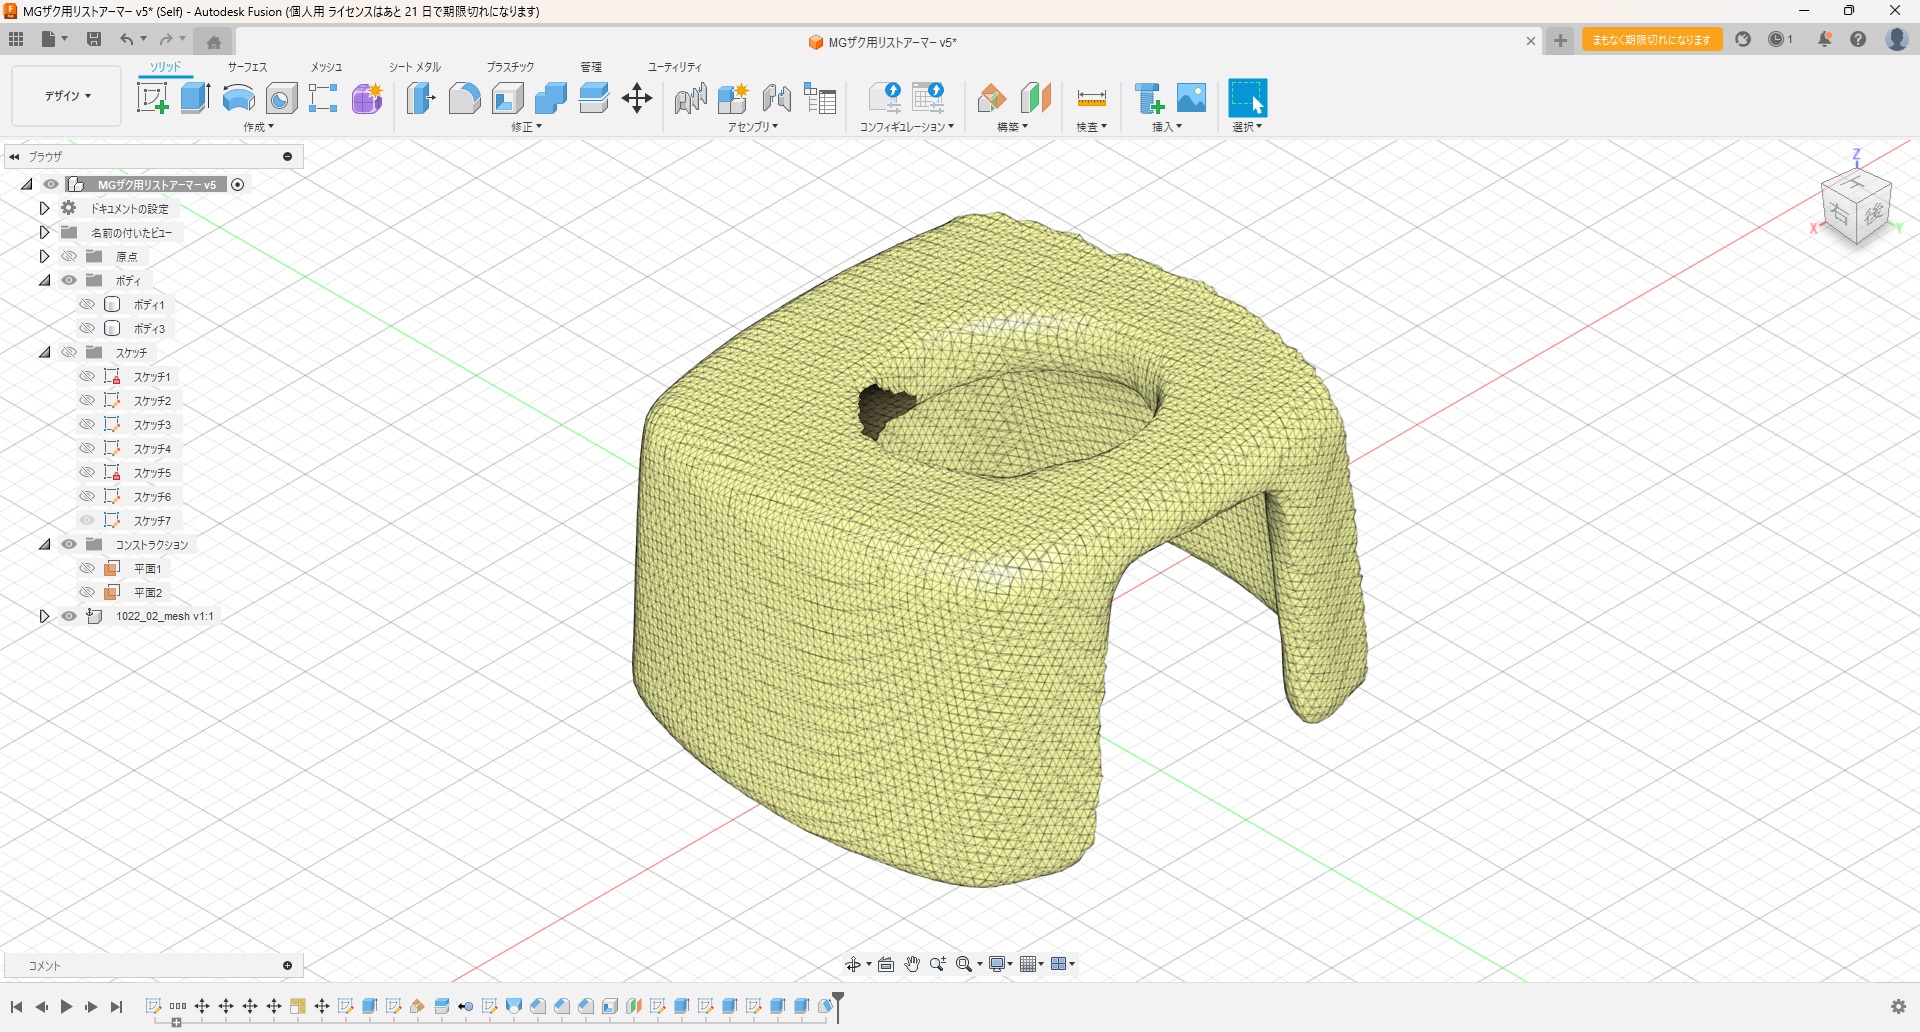Show the スケッチ3 sketch via eye icon
1920x1032 pixels.
[87, 424]
